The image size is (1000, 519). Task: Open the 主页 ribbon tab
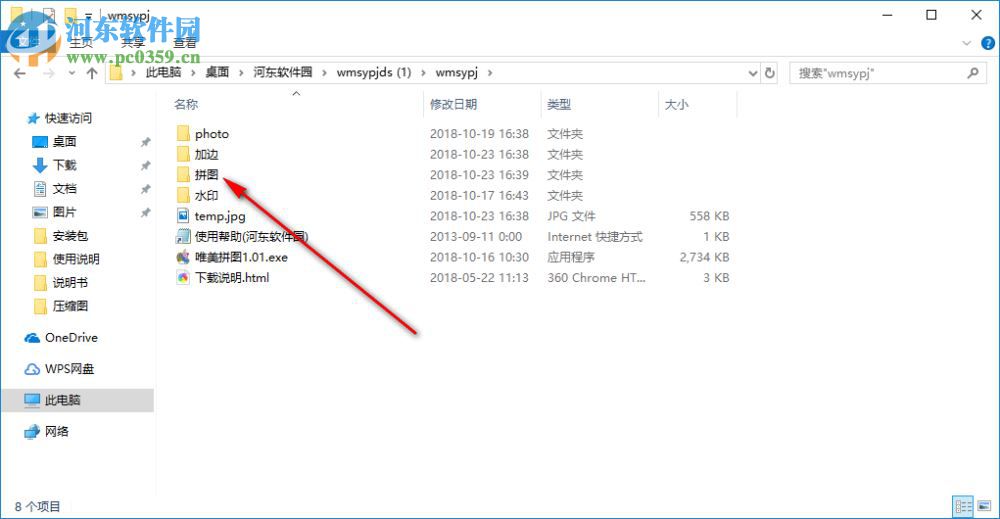(81, 43)
